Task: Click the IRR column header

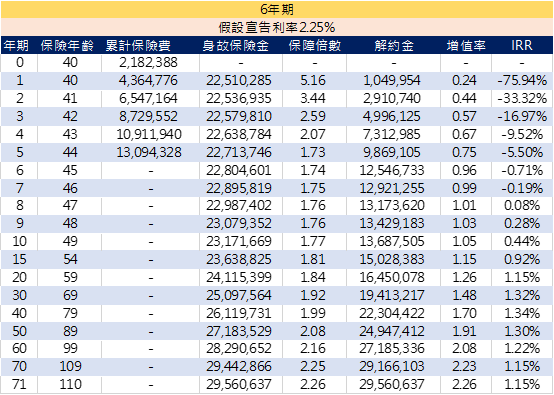Action: pos(521,45)
